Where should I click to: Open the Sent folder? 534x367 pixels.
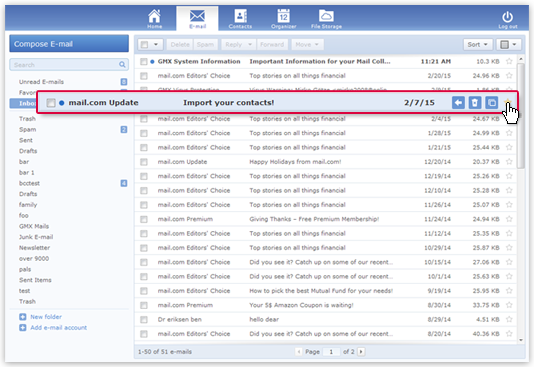point(26,140)
